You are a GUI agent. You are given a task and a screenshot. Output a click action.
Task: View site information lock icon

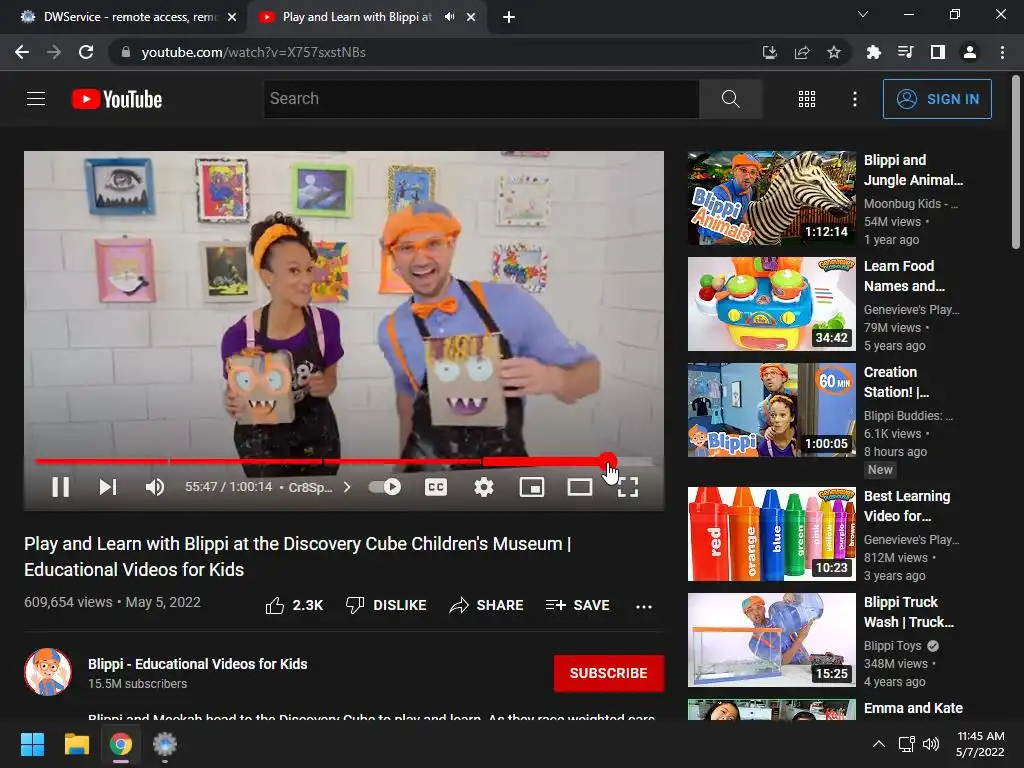pos(125,52)
